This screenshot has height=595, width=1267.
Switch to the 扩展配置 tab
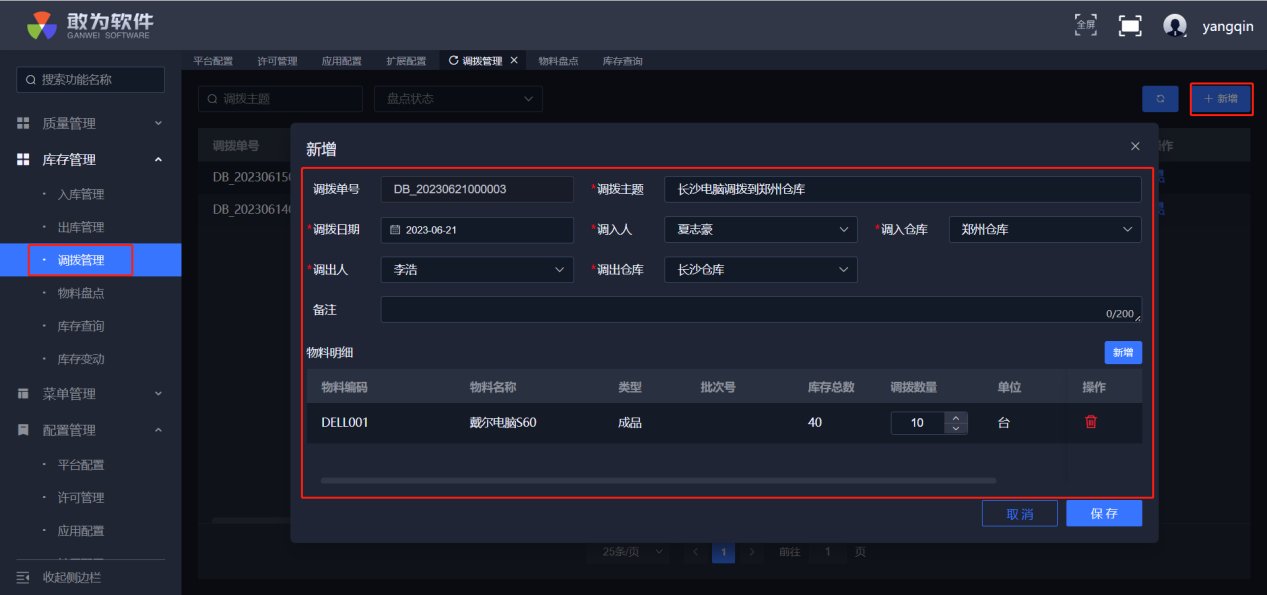pos(406,61)
